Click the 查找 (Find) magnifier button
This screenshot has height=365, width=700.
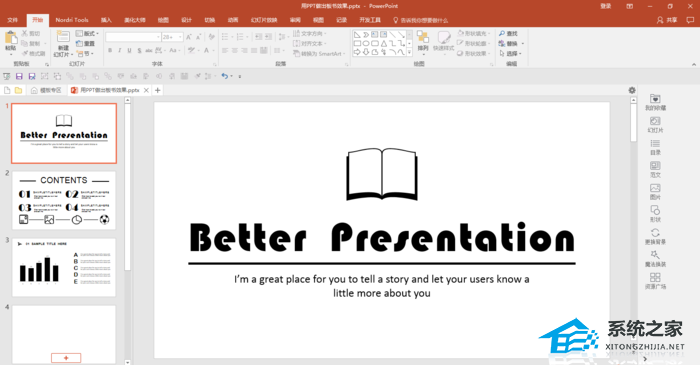tap(508, 33)
